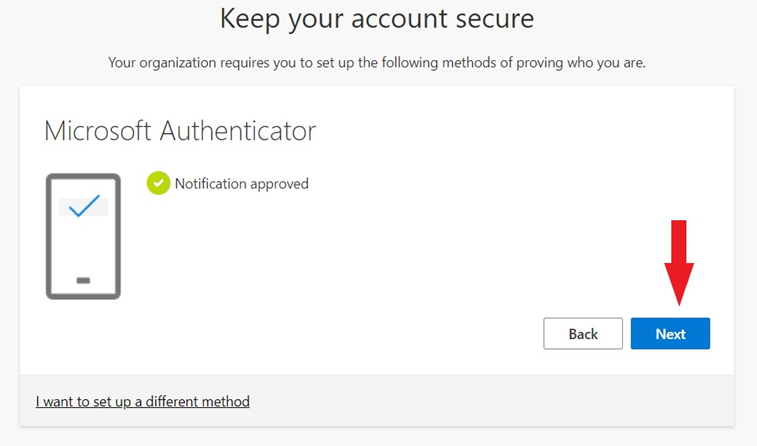Click 'different method' at the end of the link

pyautogui.click(x=198, y=402)
